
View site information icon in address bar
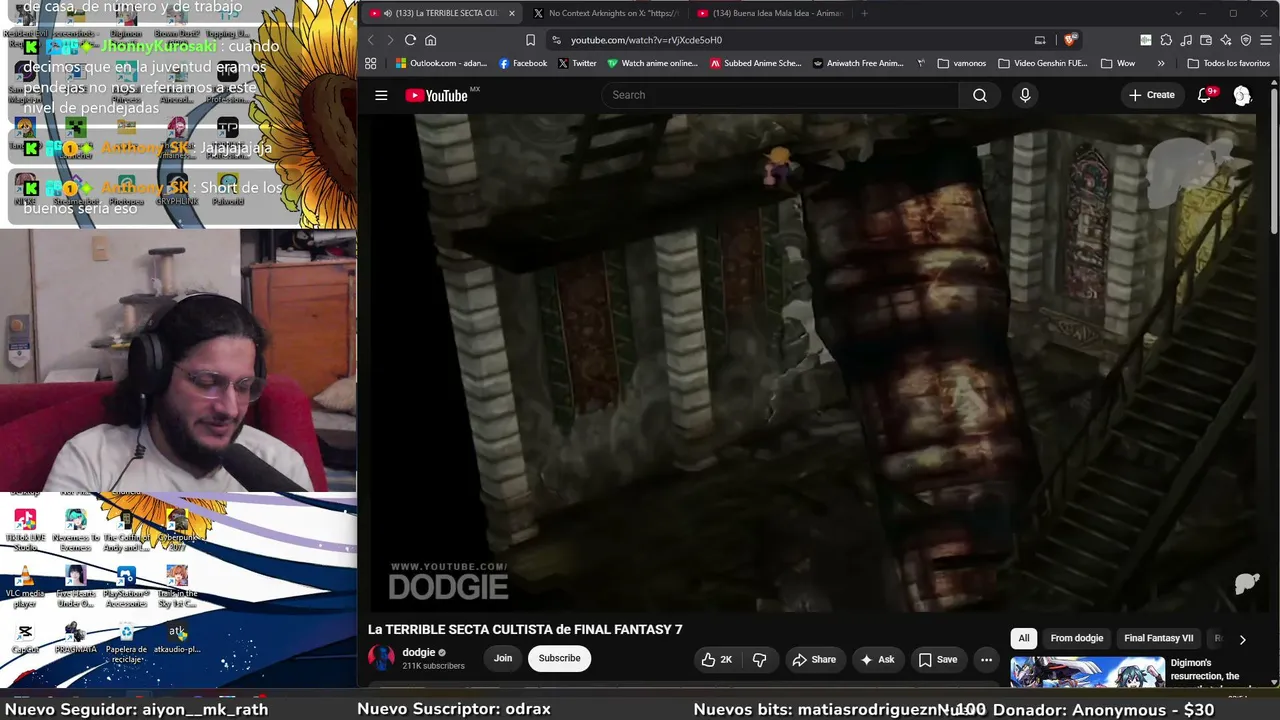[557, 40]
